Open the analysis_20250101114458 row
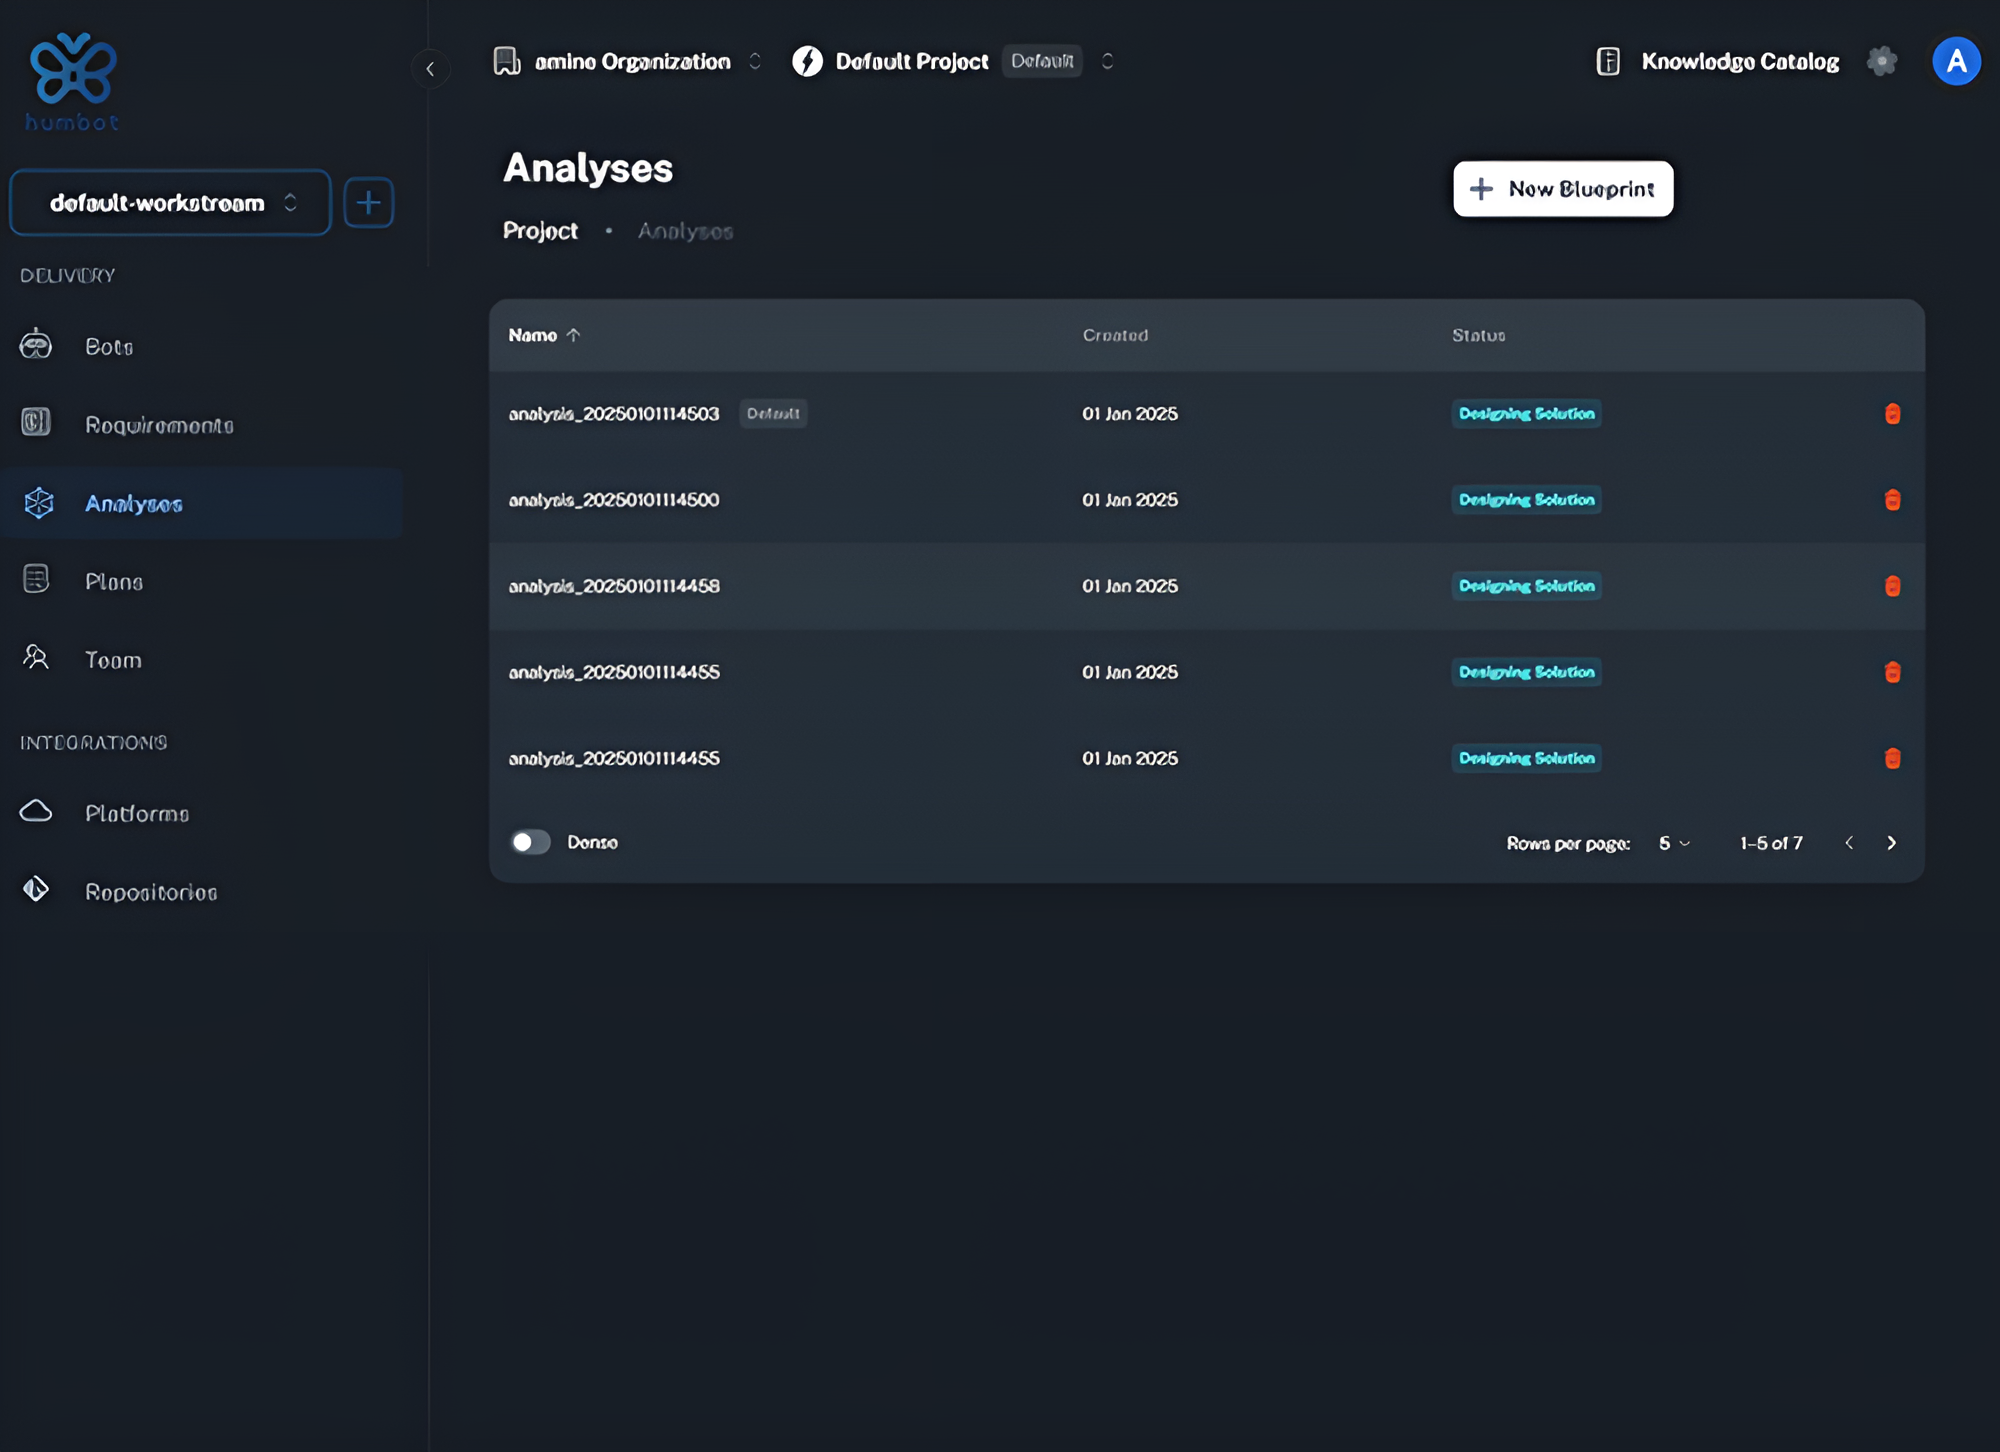Viewport: 2000px width, 1452px height. click(614, 586)
